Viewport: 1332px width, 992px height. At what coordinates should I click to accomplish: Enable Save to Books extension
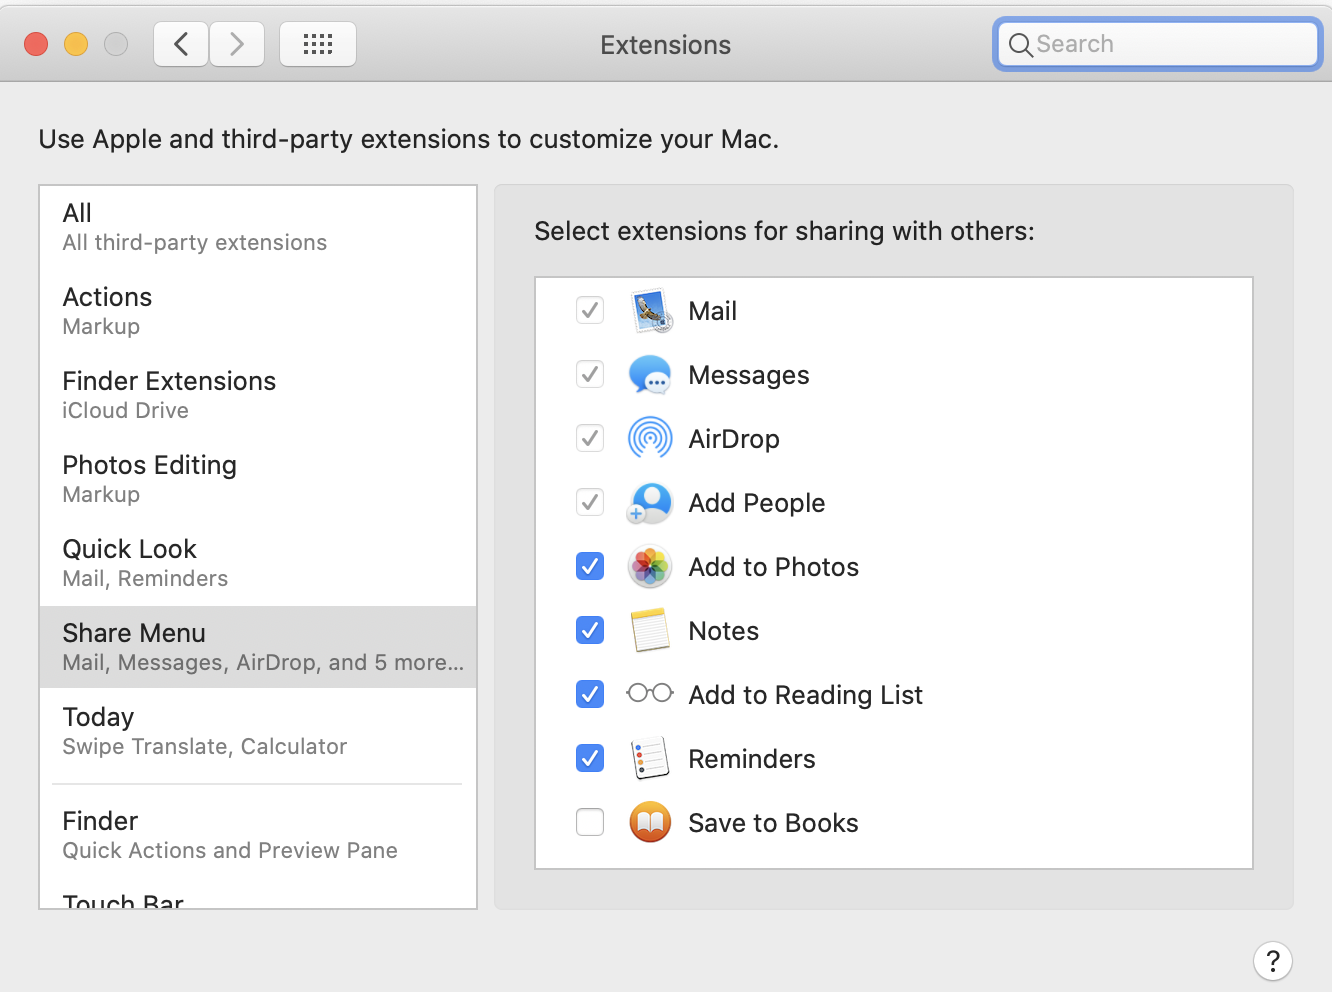[590, 822]
